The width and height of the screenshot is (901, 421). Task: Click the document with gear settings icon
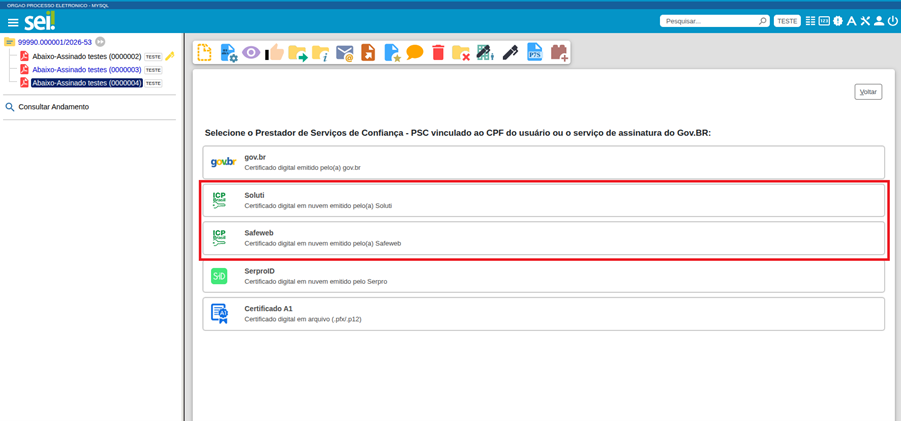(229, 52)
